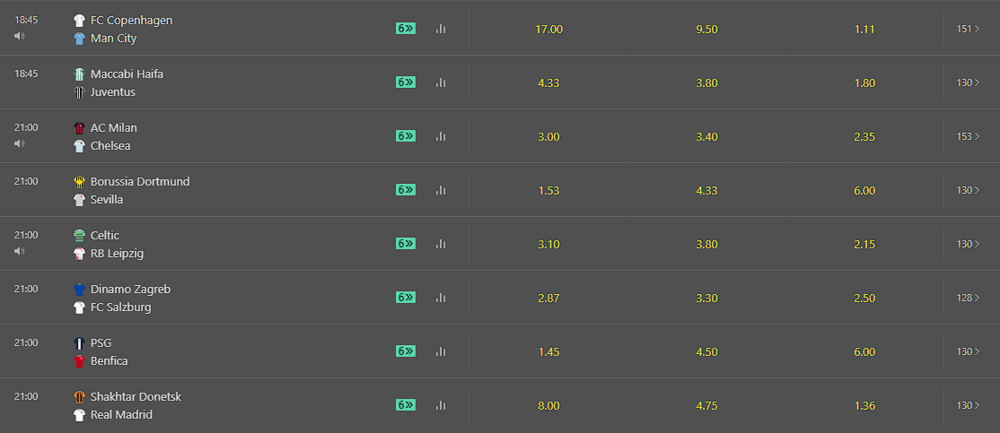View statistics icon for Borussia Dortmund match
This screenshot has height=433, width=1000.
(x=440, y=190)
